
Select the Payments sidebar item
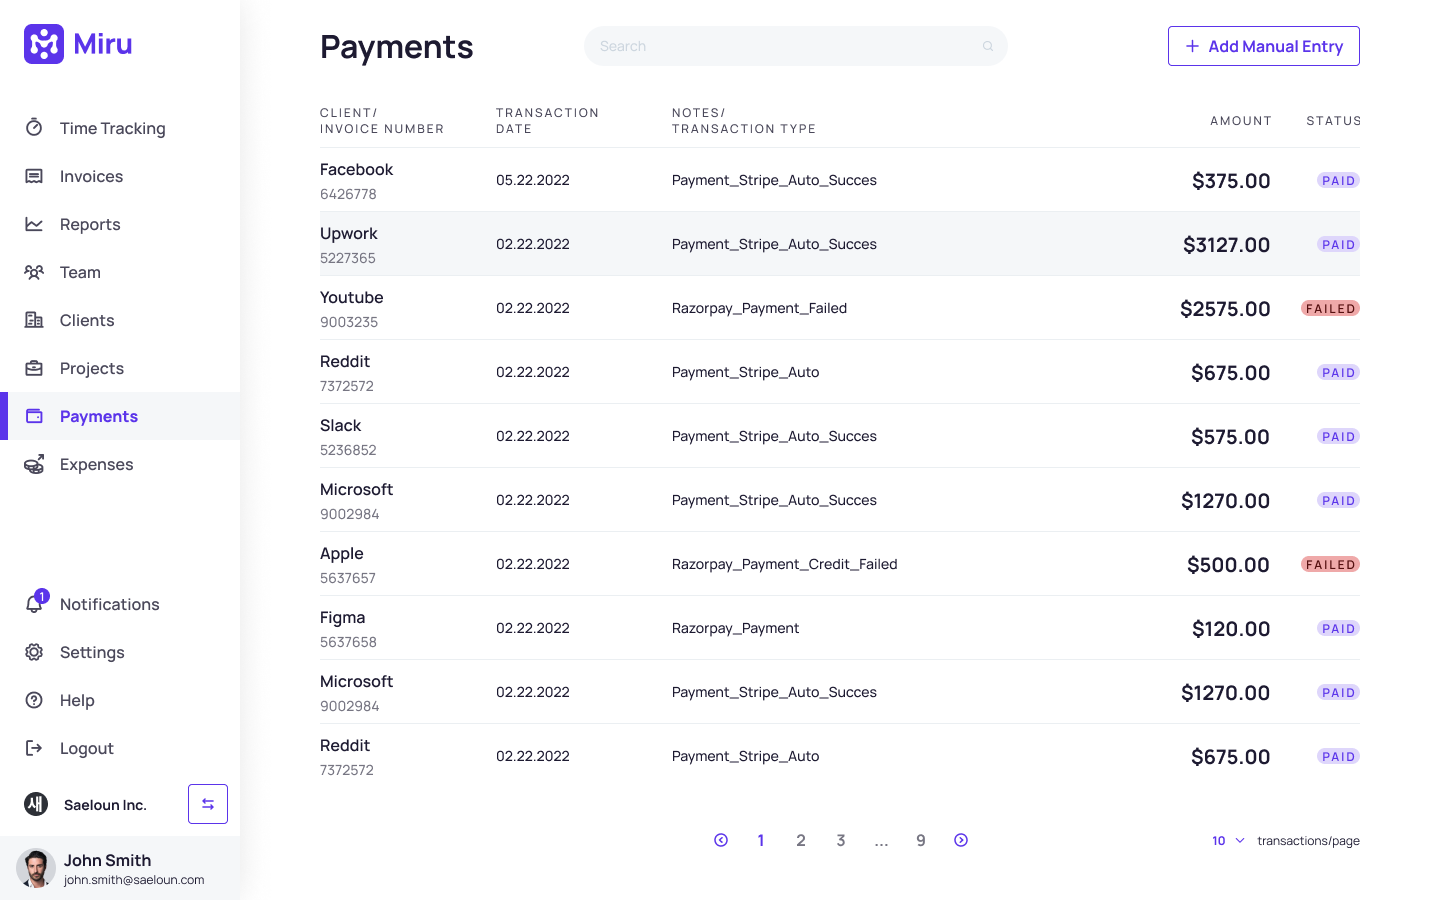pyautogui.click(x=120, y=416)
